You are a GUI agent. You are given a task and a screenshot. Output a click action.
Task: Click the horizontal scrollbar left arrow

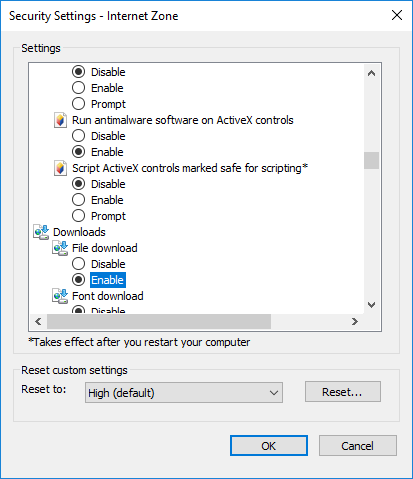click(38, 321)
